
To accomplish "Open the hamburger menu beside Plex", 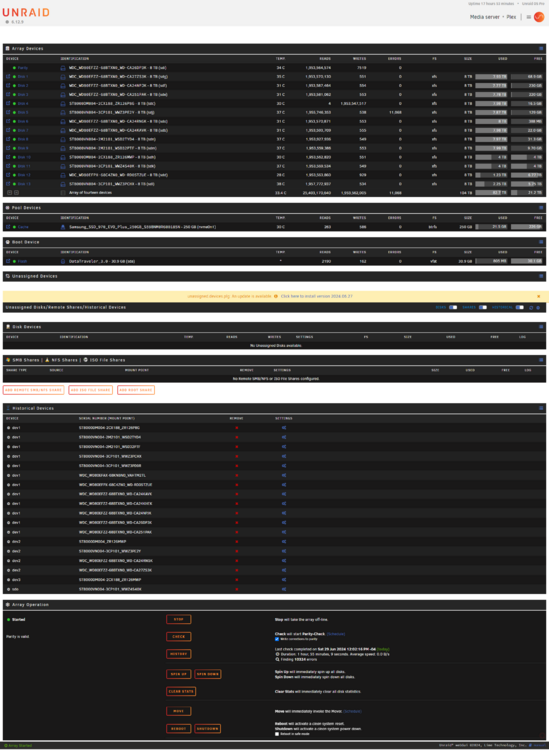I will coord(528,17).
